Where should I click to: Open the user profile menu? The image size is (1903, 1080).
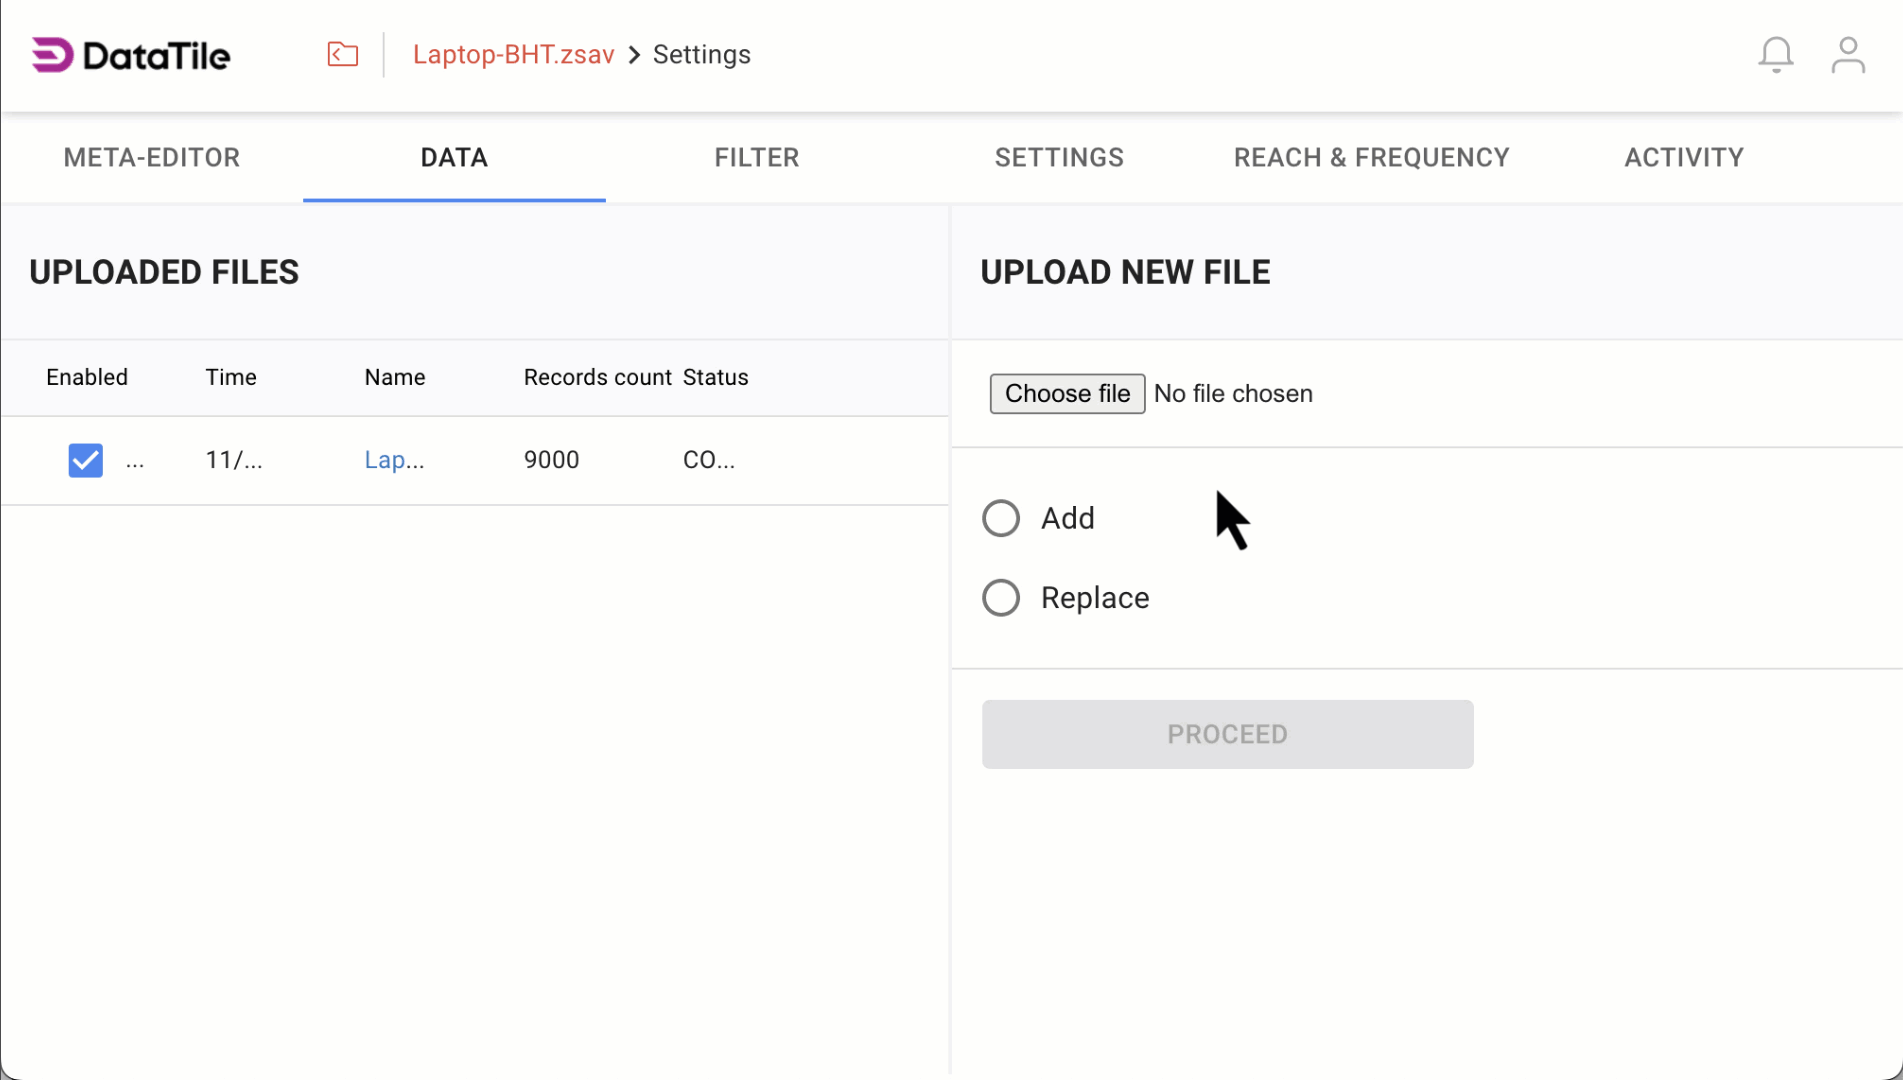(1848, 55)
